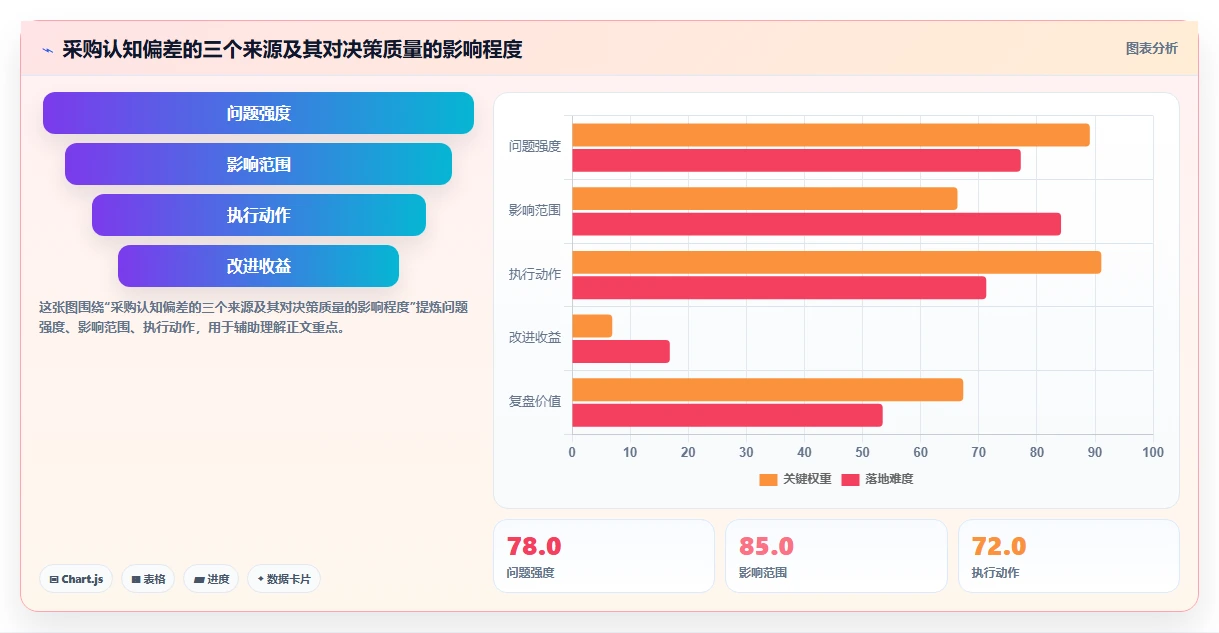Click the 复盘价值 y-axis label
Screen dimensions: 1219x633
(535, 402)
